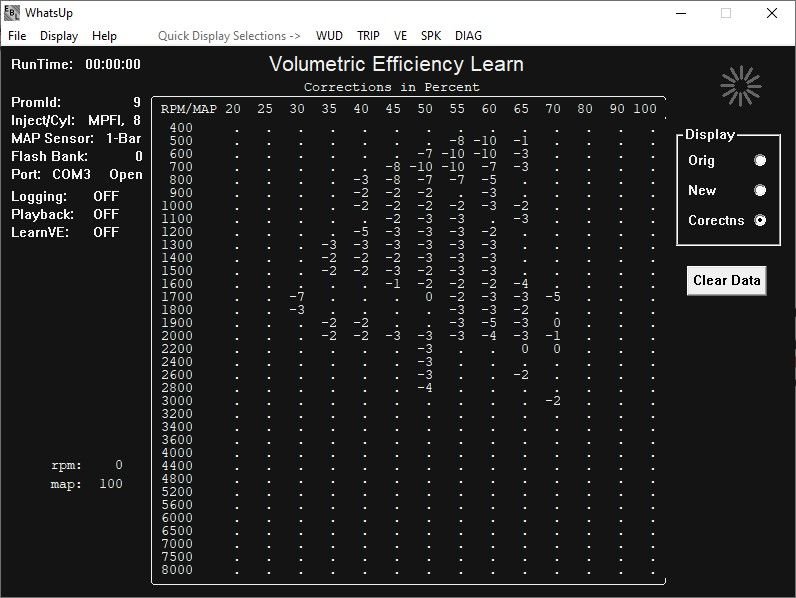Open the Help menu
The width and height of the screenshot is (796, 598).
[104, 36]
